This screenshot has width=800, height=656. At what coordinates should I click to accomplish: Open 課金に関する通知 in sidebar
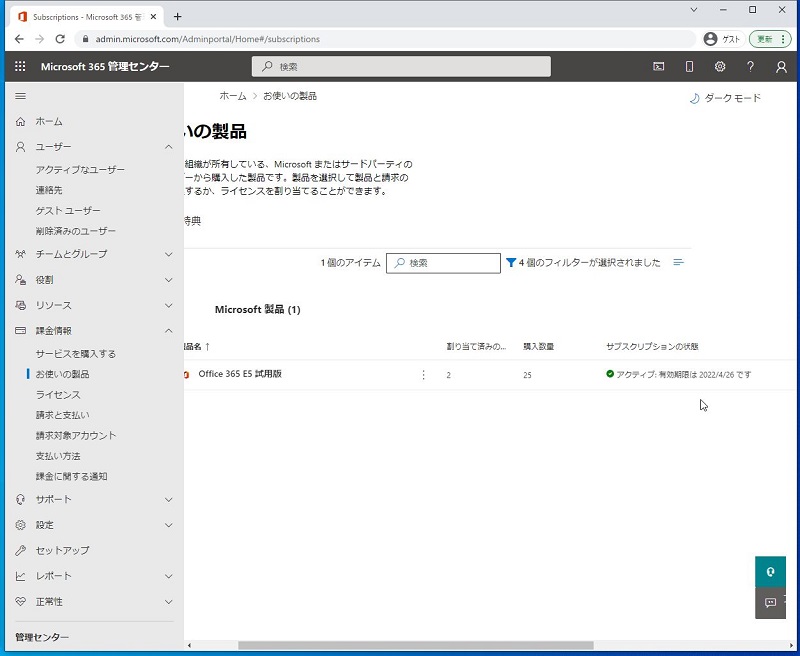coord(71,476)
